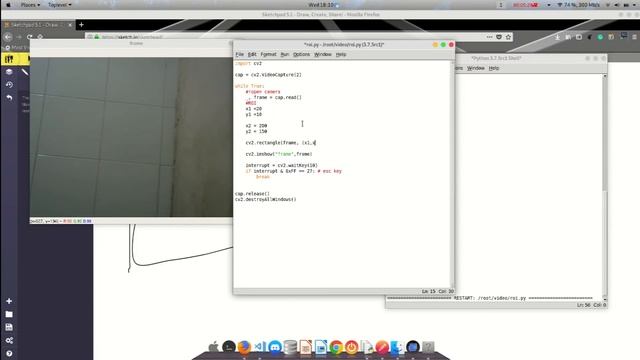This screenshot has width=640, height=360.
Task: Select the Sketchpad yellow tools button
Action: click(9, 59)
